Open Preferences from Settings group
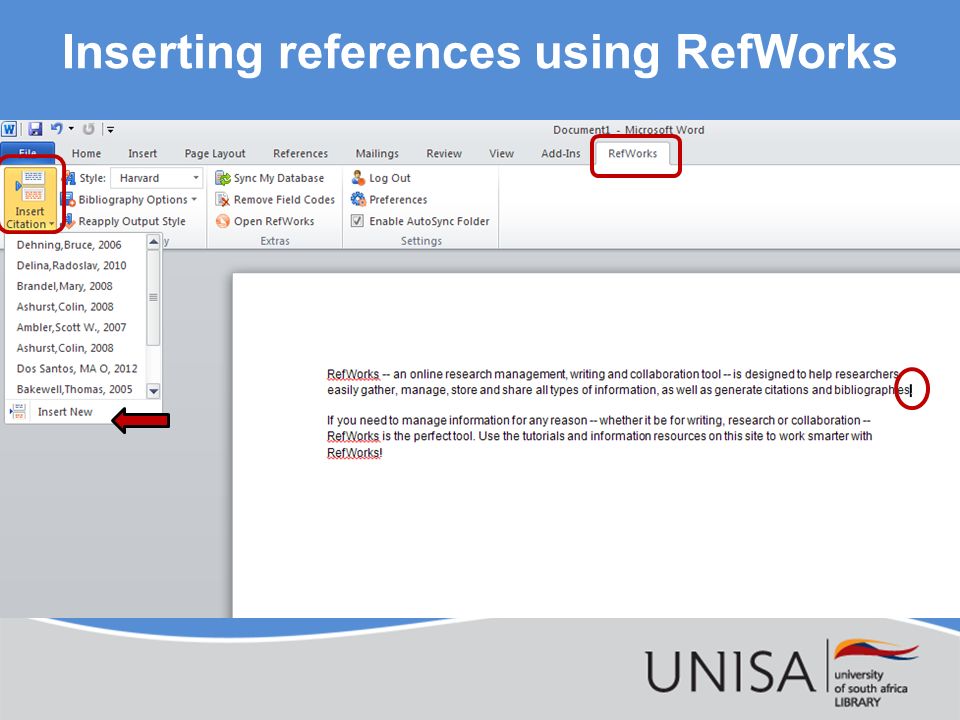 click(398, 200)
